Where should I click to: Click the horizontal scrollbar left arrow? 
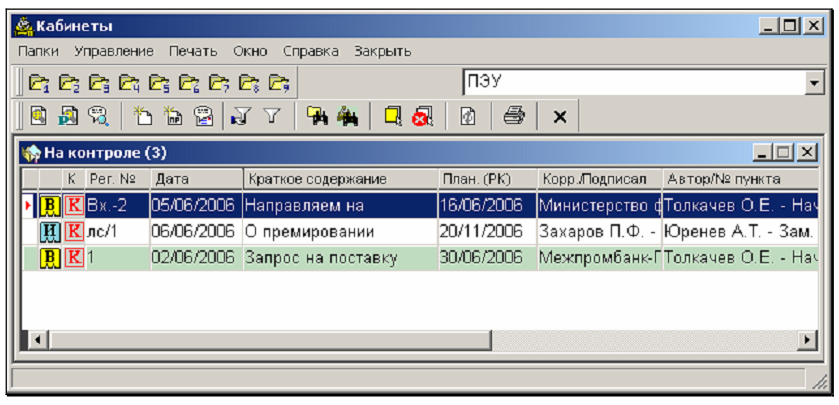(x=37, y=339)
